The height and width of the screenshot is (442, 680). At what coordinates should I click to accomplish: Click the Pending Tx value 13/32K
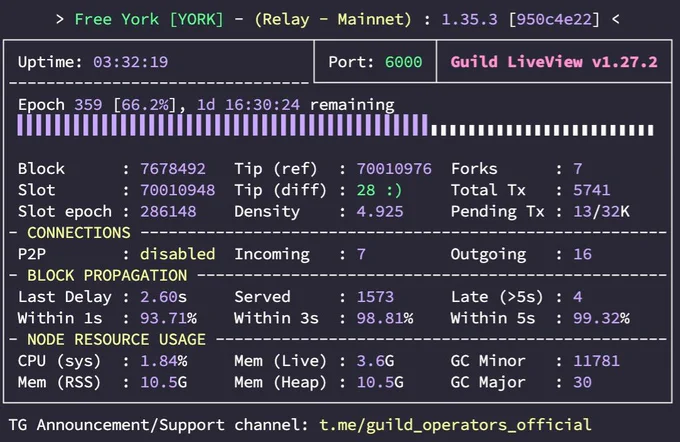601,212
